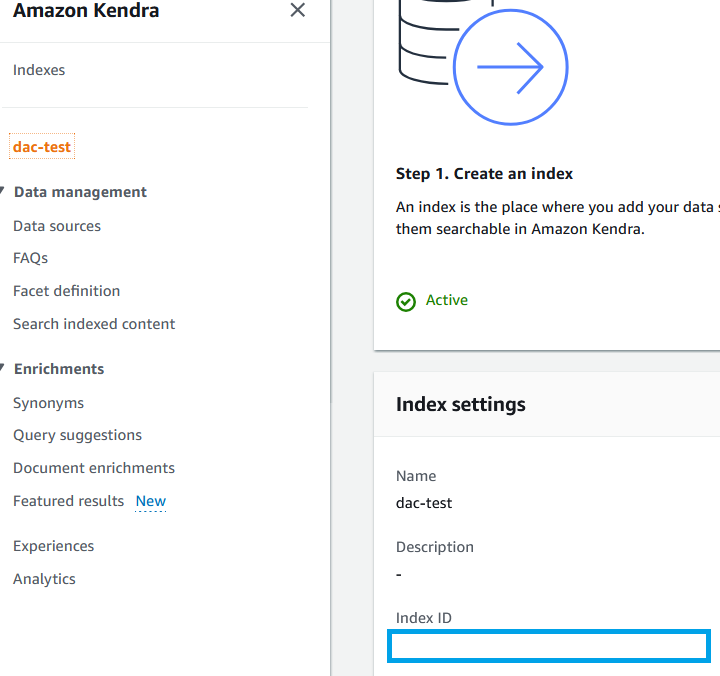
Task: Collapse the Data management section
Action: point(6,192)
